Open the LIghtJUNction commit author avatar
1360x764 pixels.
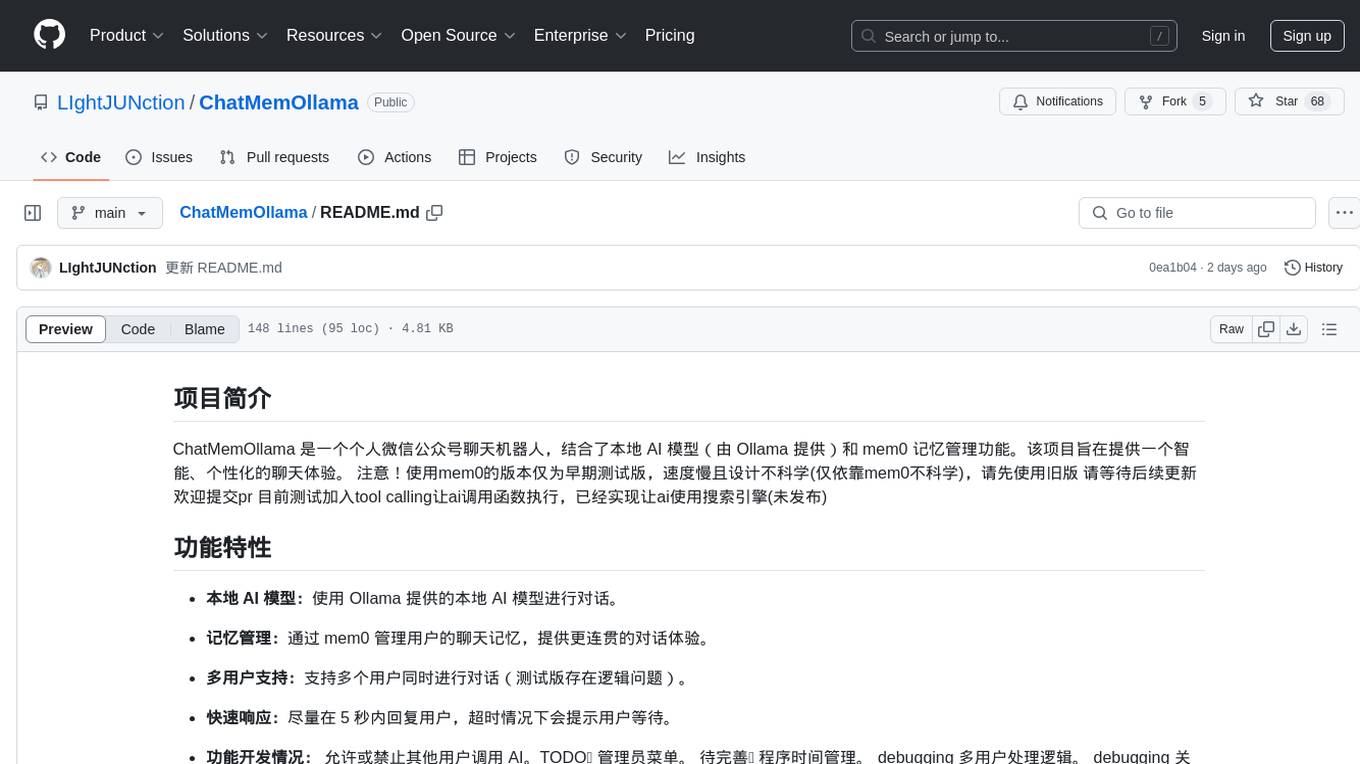[41, 268]
